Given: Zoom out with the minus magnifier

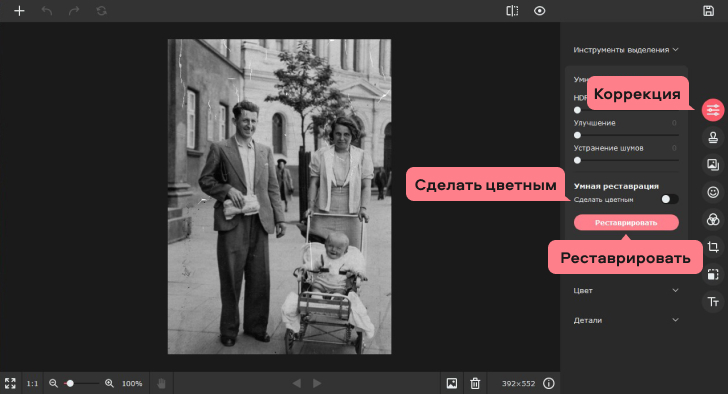Looking at the screenshot, I should (x=53, y=383).
